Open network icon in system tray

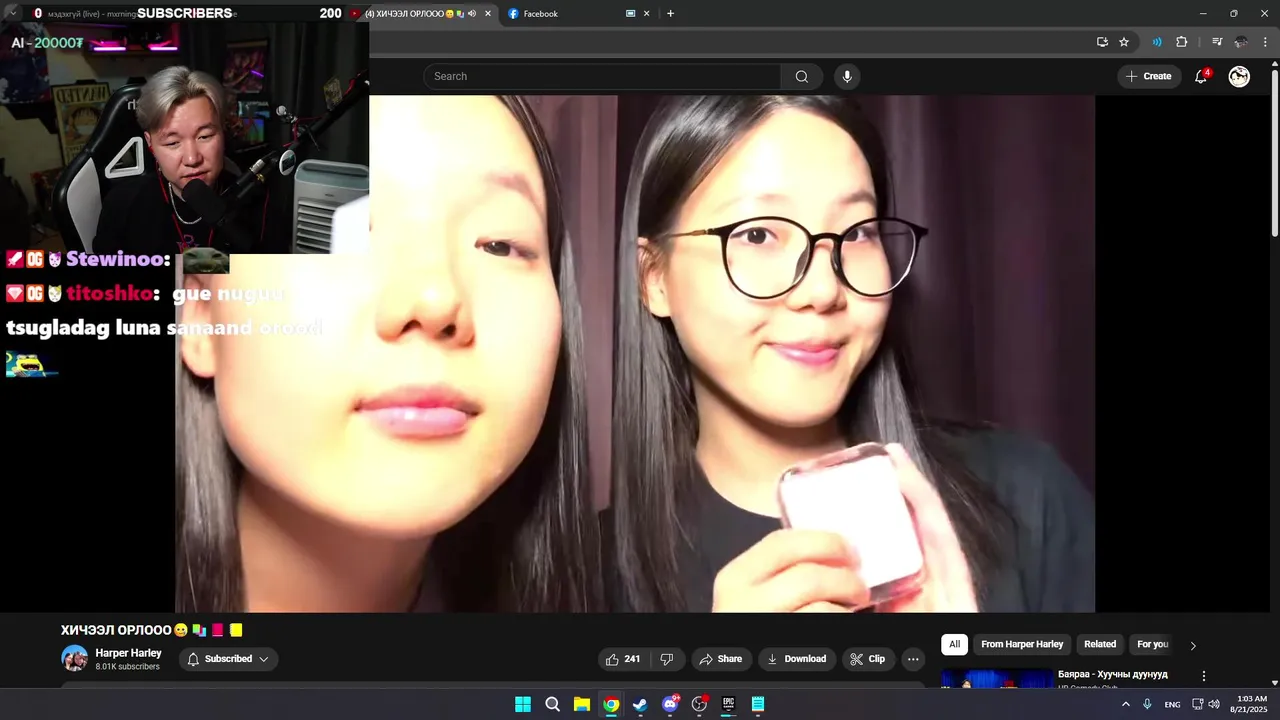pyautogui.click(x=1197, y=704)
